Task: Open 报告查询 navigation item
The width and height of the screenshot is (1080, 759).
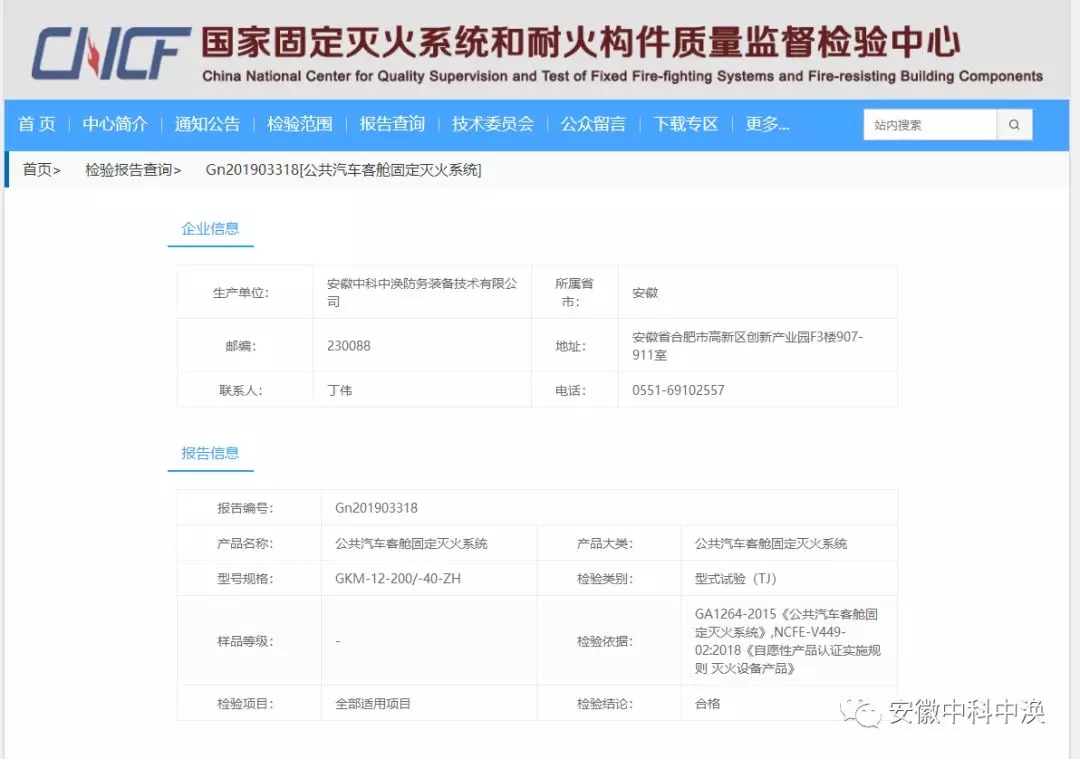Action: tap(392, 124)
